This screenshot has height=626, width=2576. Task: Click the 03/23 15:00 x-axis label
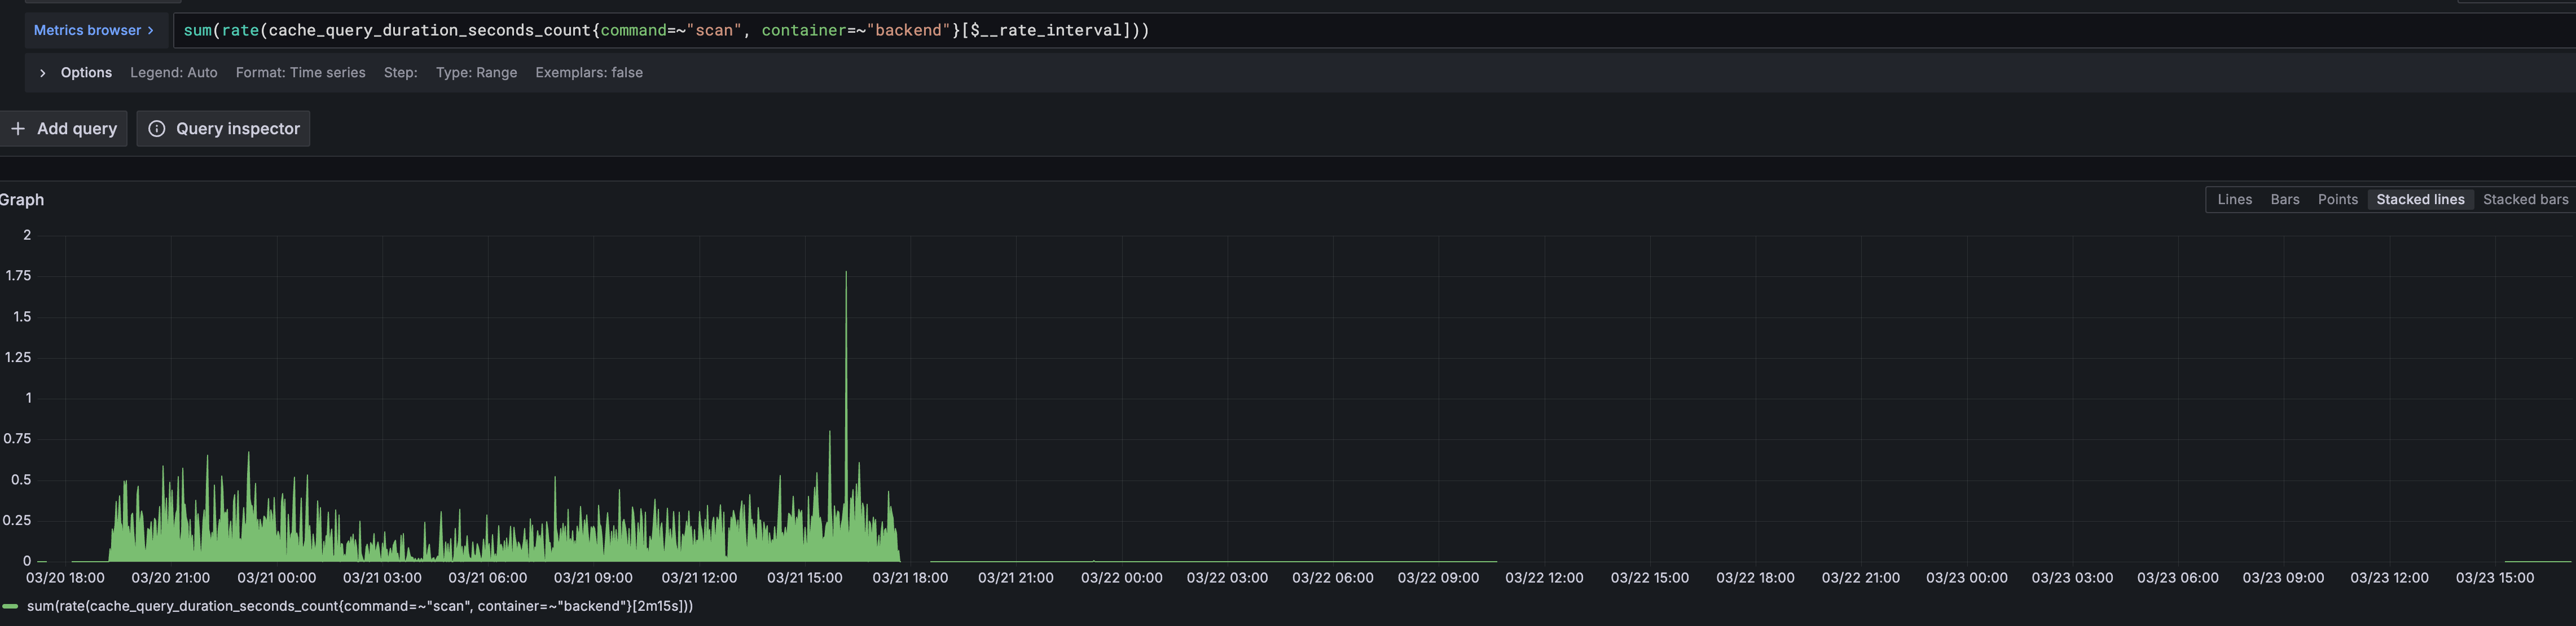[2495, 578]
